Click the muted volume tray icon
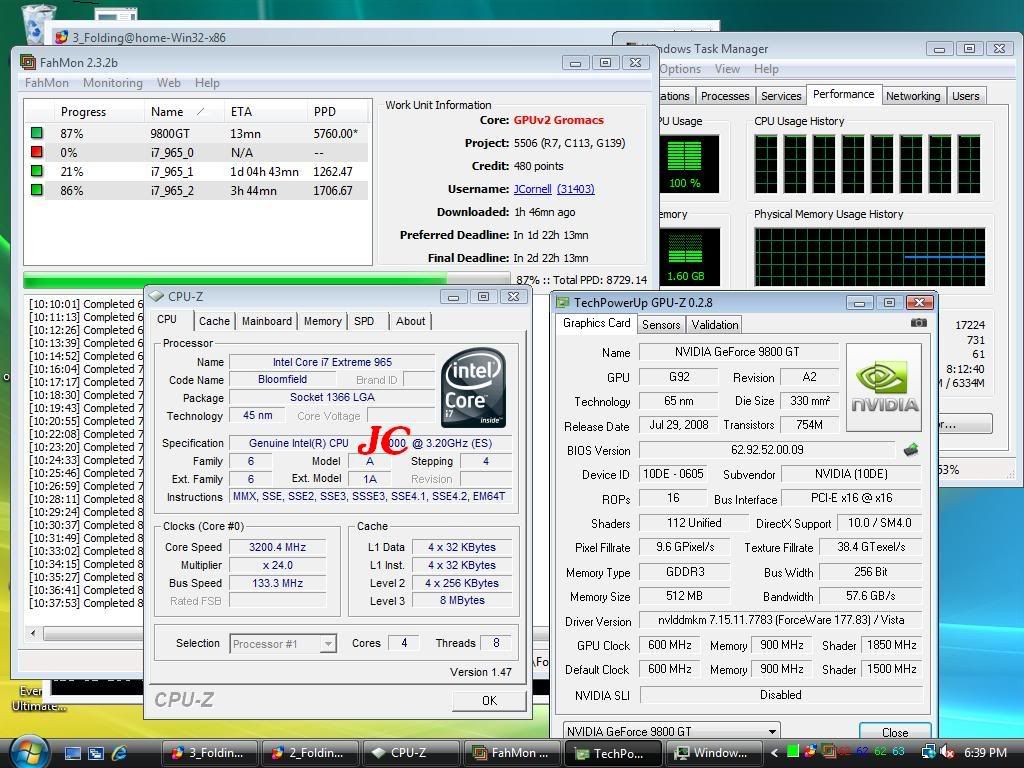The image size is (1024, 768). 946,752
